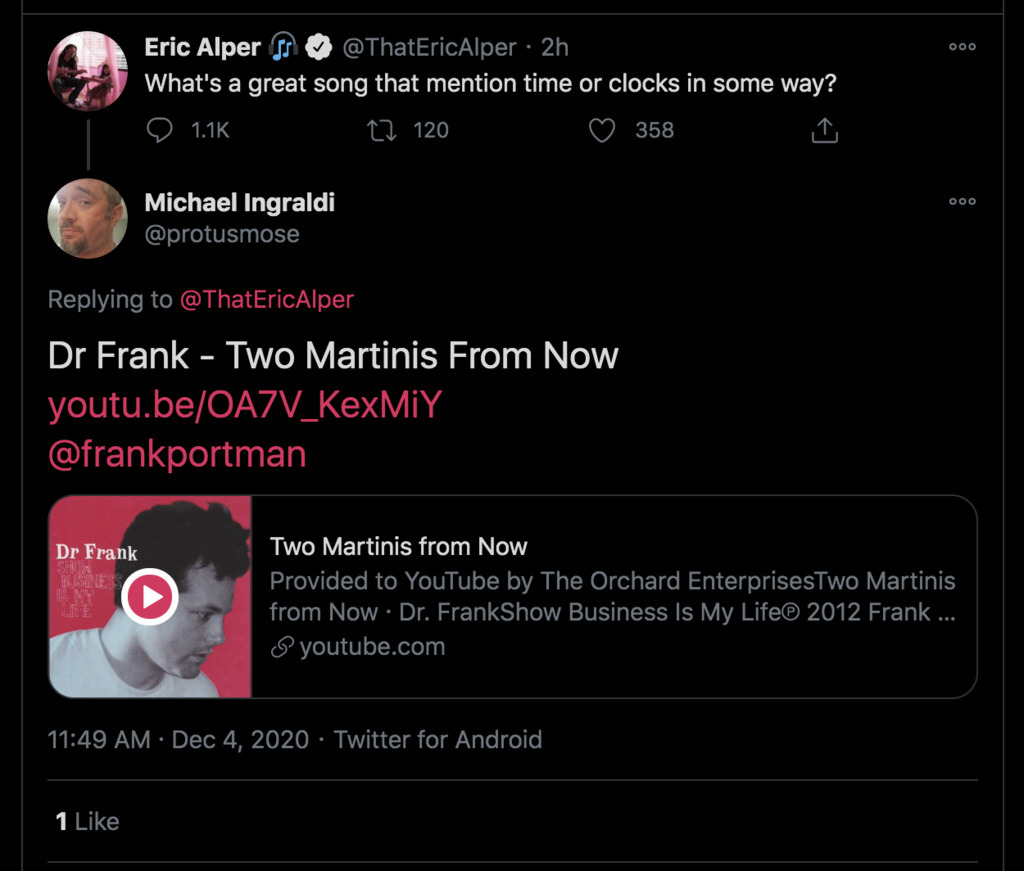Open more options on Eric Alper's tweet
1024x871 pixels.
coord(962,47)
